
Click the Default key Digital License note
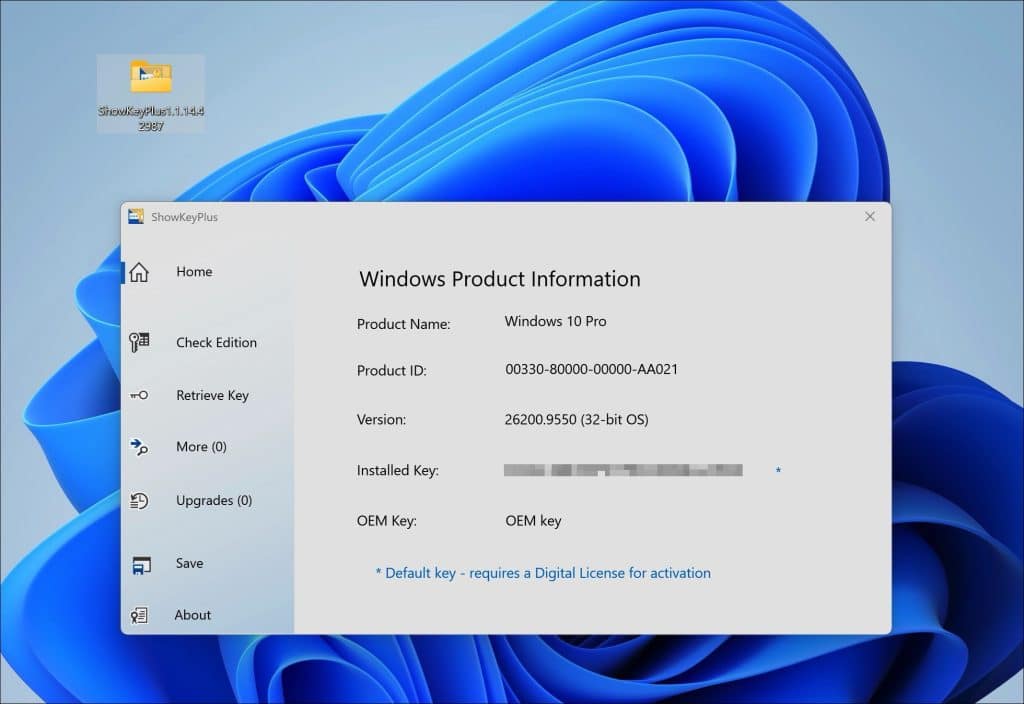pyautogui.click(x=543, y=573)
